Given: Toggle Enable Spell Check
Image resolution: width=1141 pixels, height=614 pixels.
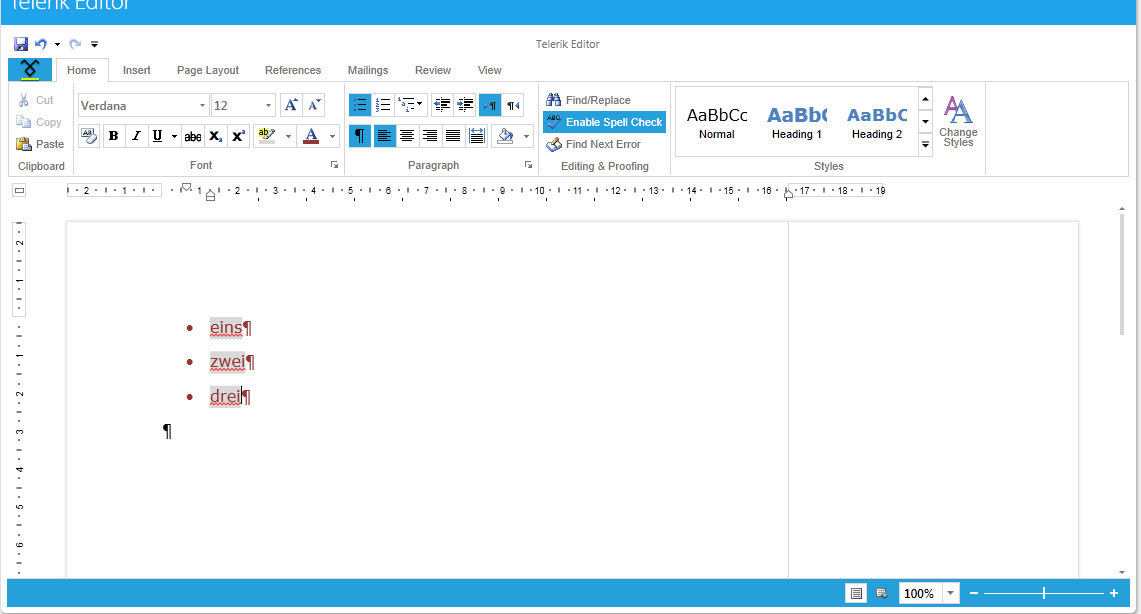Looking at the screenshot, I should click(605, 122).
